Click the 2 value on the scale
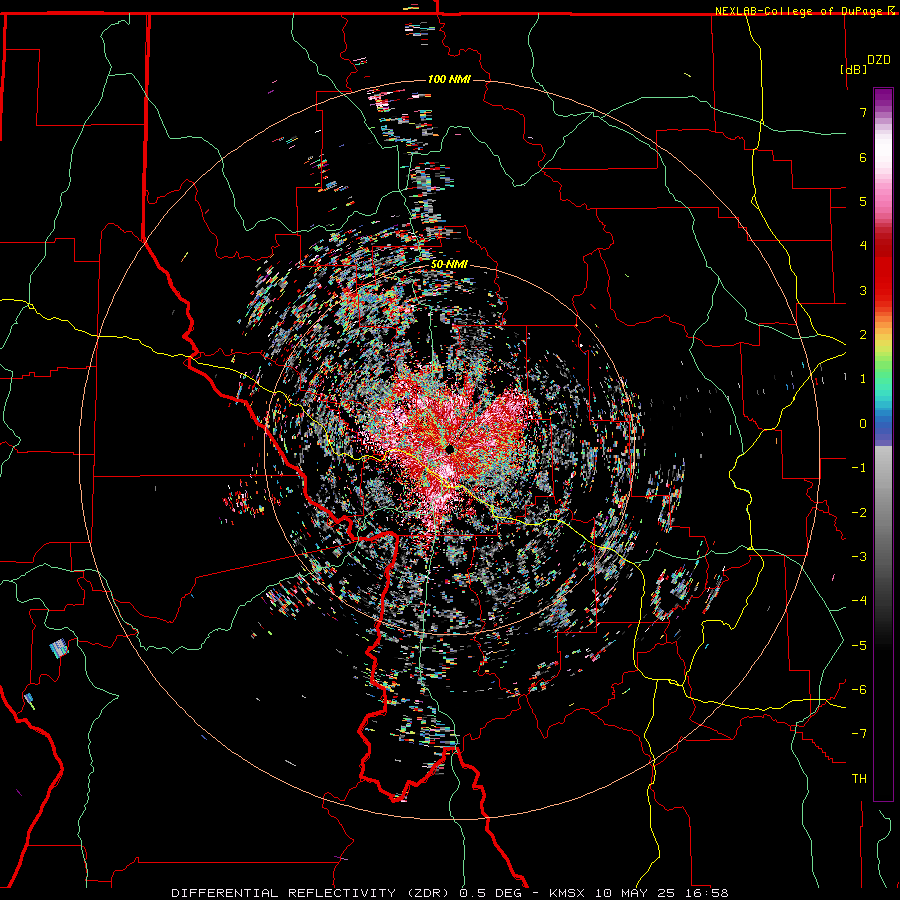 click(863, 335)
